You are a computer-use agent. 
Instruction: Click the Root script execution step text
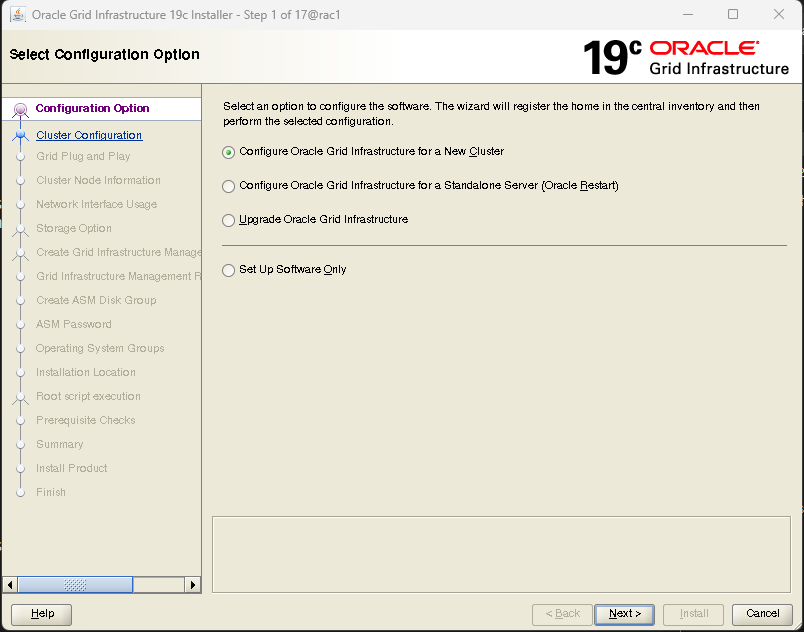tap(88, 397)
